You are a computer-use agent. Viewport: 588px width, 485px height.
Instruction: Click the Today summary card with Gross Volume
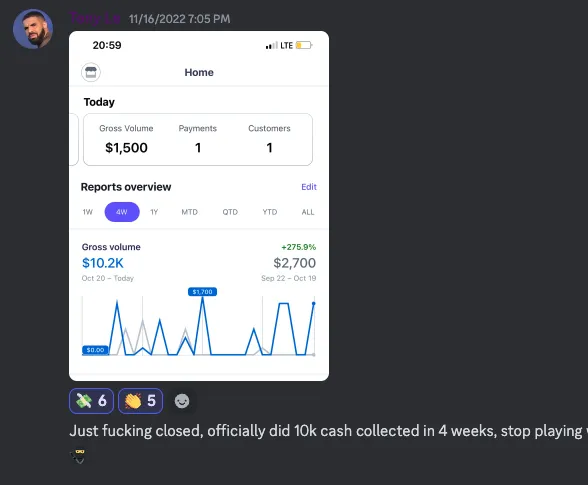(x=198, y=139)
